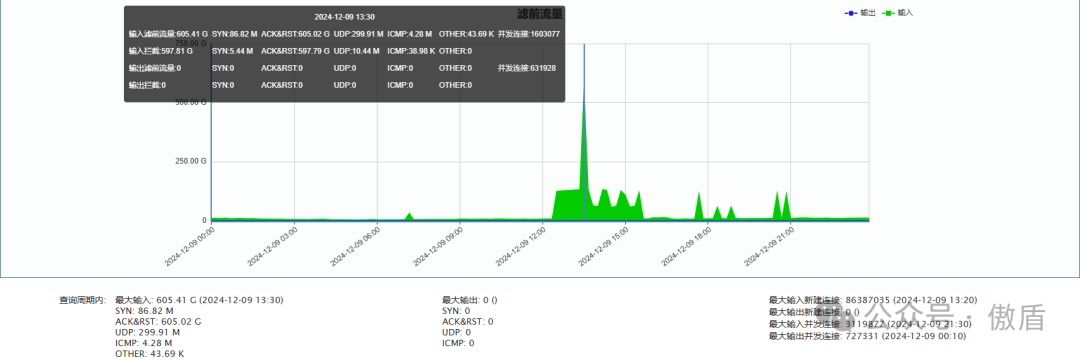Viewport: 1080px width, 360px height.
Task: Click the 最大输出: 0 () summary line
Action: click(470, 300)
